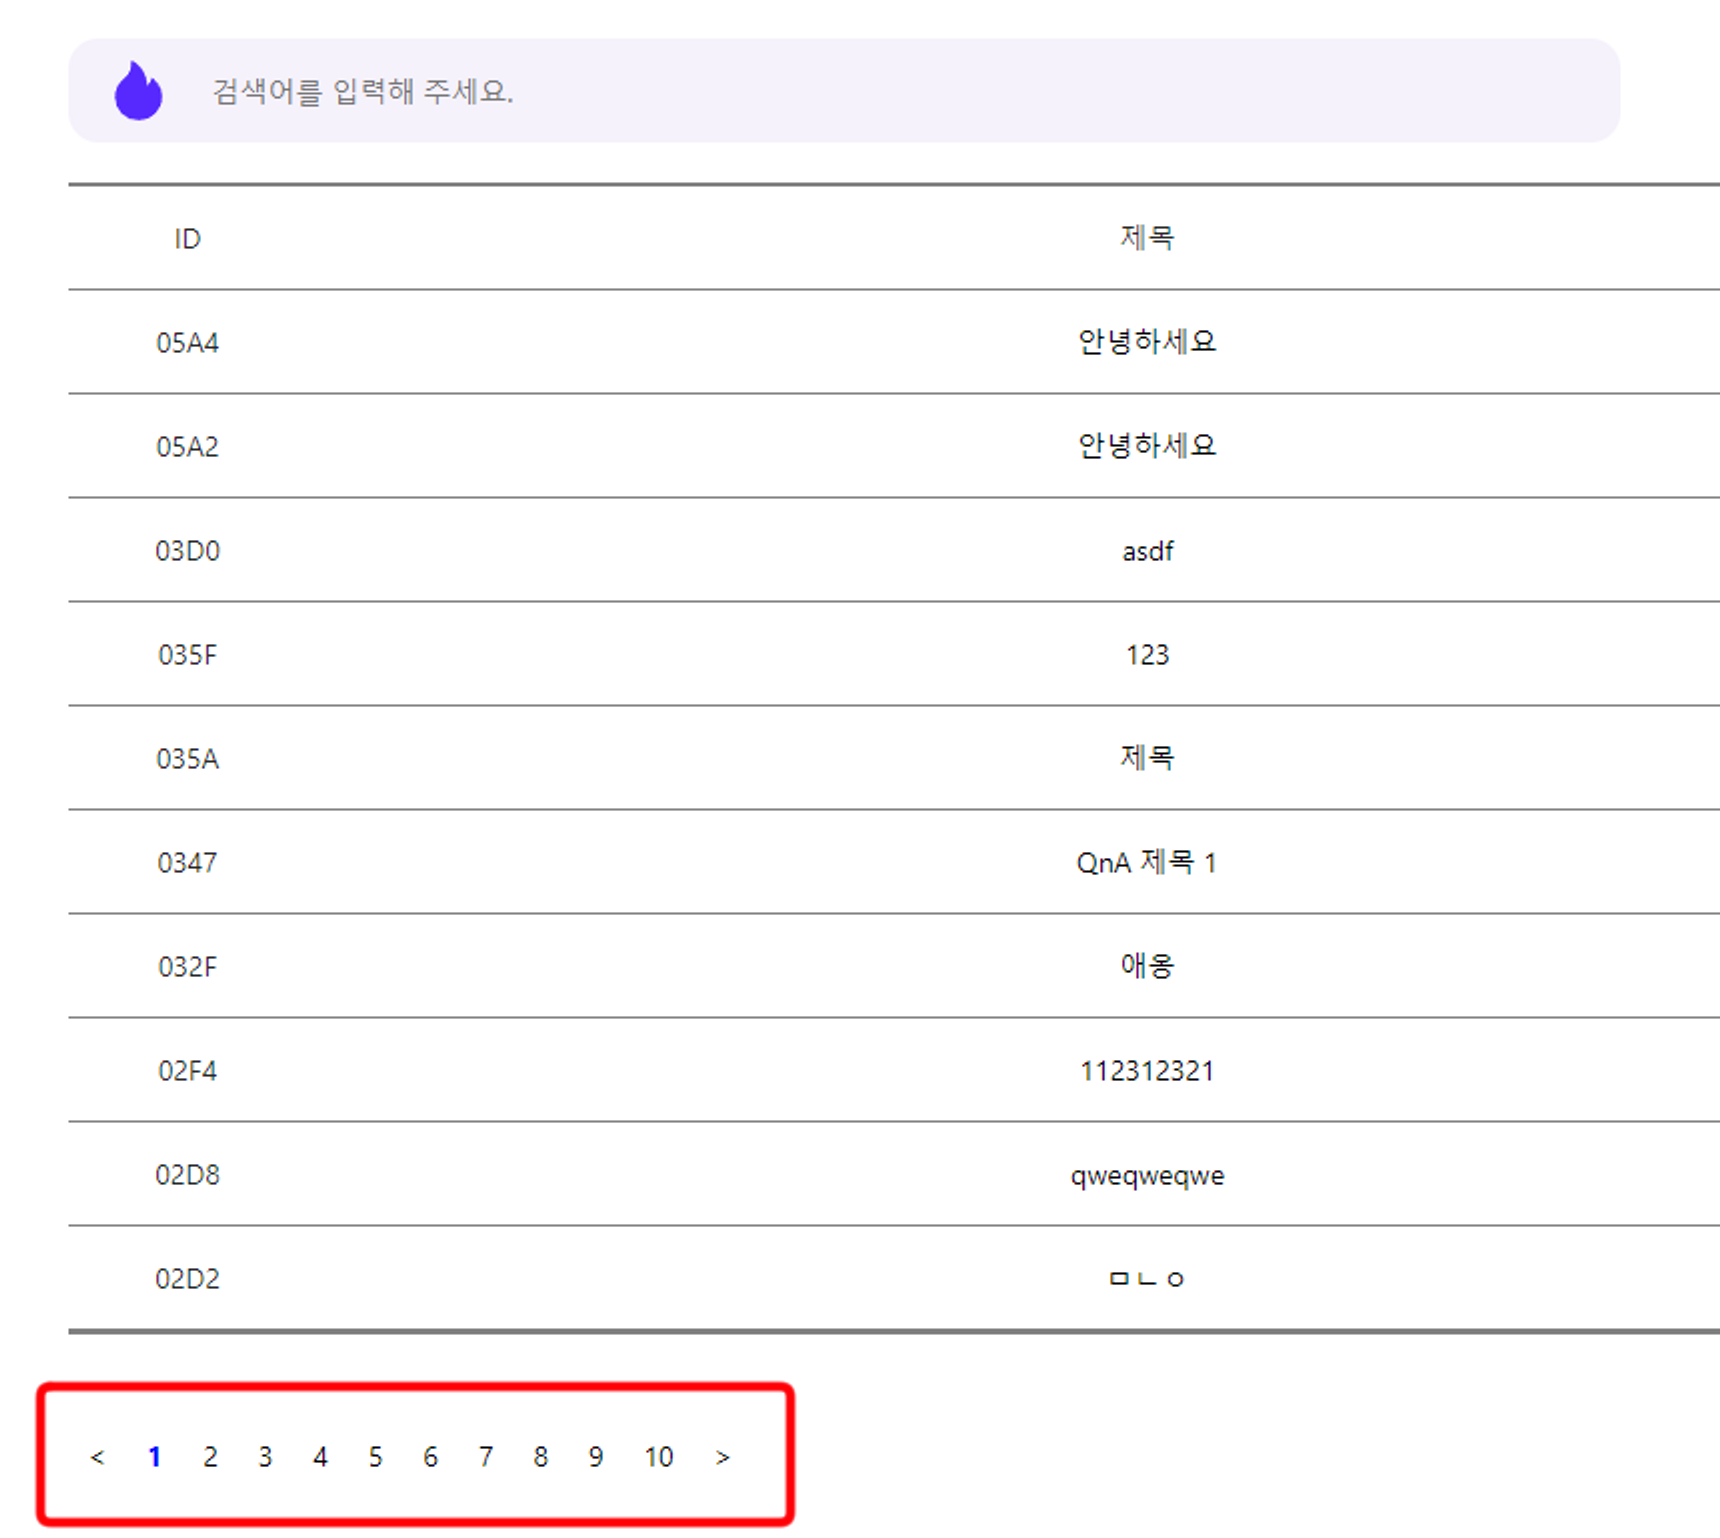
Task: Select ID cell 02D8
Action: click(x=187, y=1175)
